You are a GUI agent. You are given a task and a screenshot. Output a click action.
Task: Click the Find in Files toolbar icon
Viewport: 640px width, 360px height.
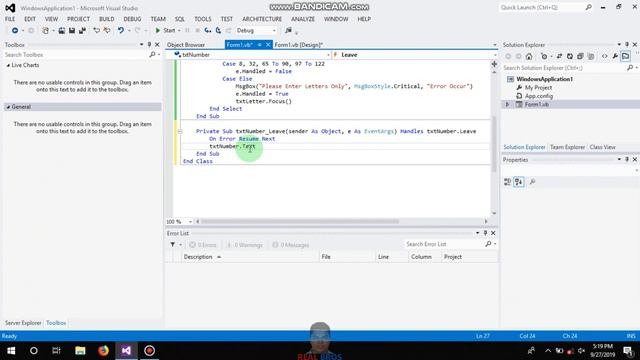(289, 31)
